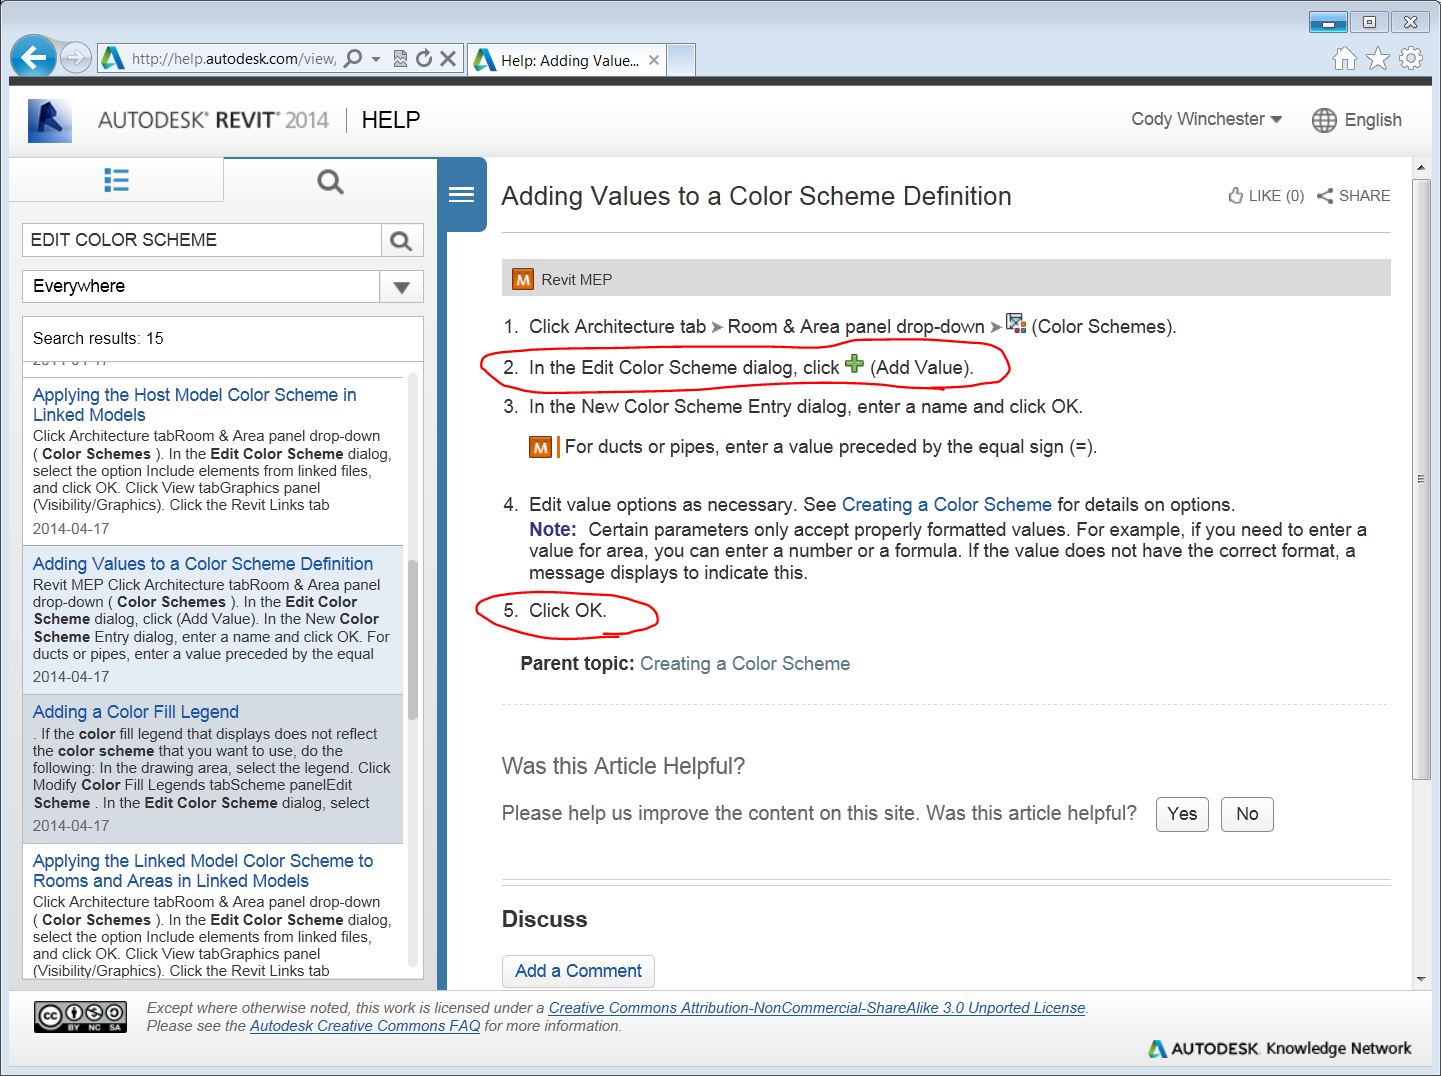1441x1076 pixels.
Task: Refresh the page with the reload icon
Action: coord(424,59)
